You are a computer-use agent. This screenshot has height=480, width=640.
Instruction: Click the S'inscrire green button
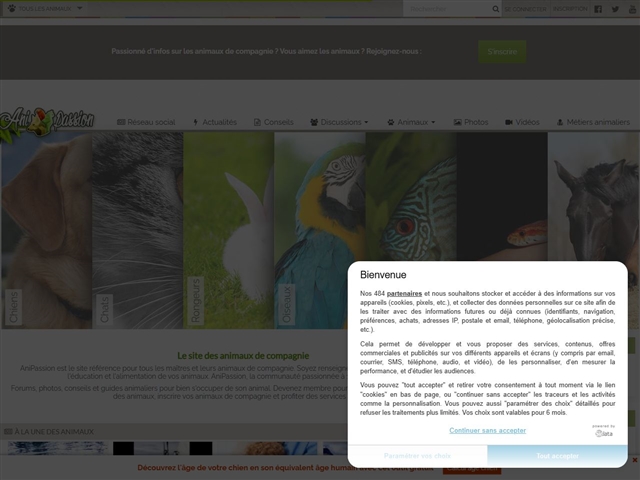pos(502,51)
